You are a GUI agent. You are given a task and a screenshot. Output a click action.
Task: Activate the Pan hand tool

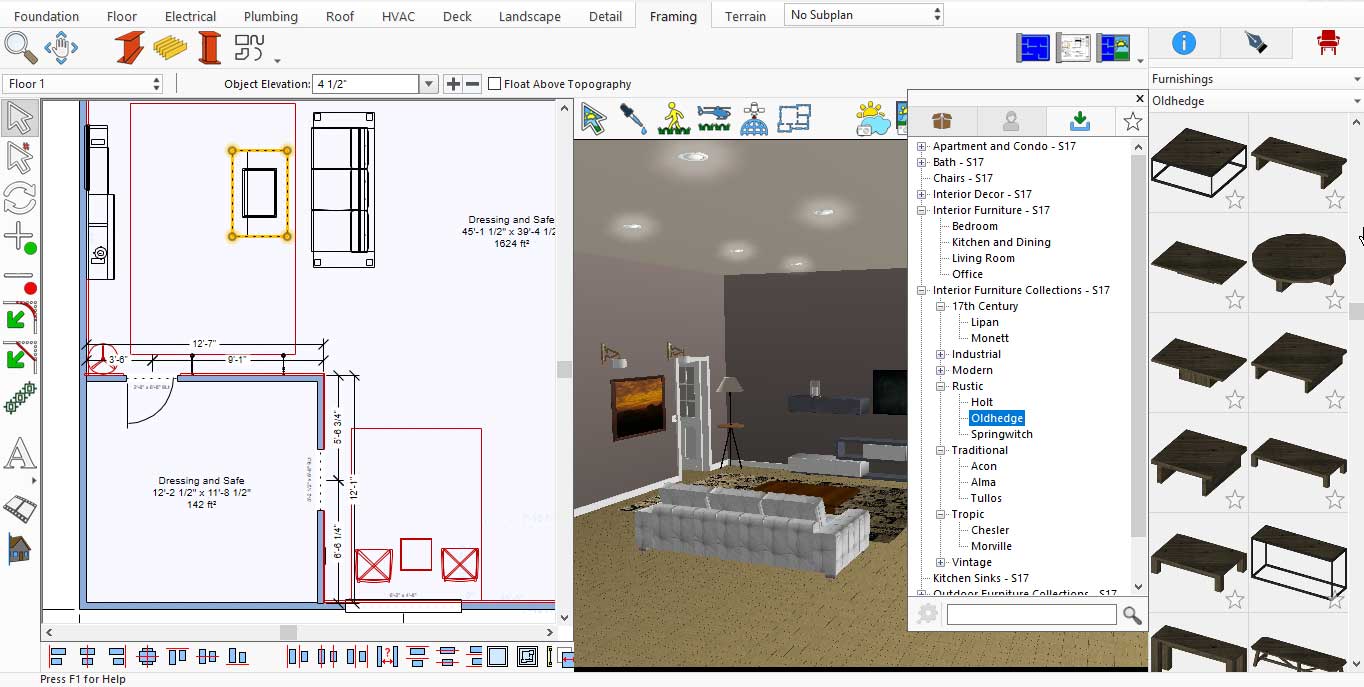point(61,47)
